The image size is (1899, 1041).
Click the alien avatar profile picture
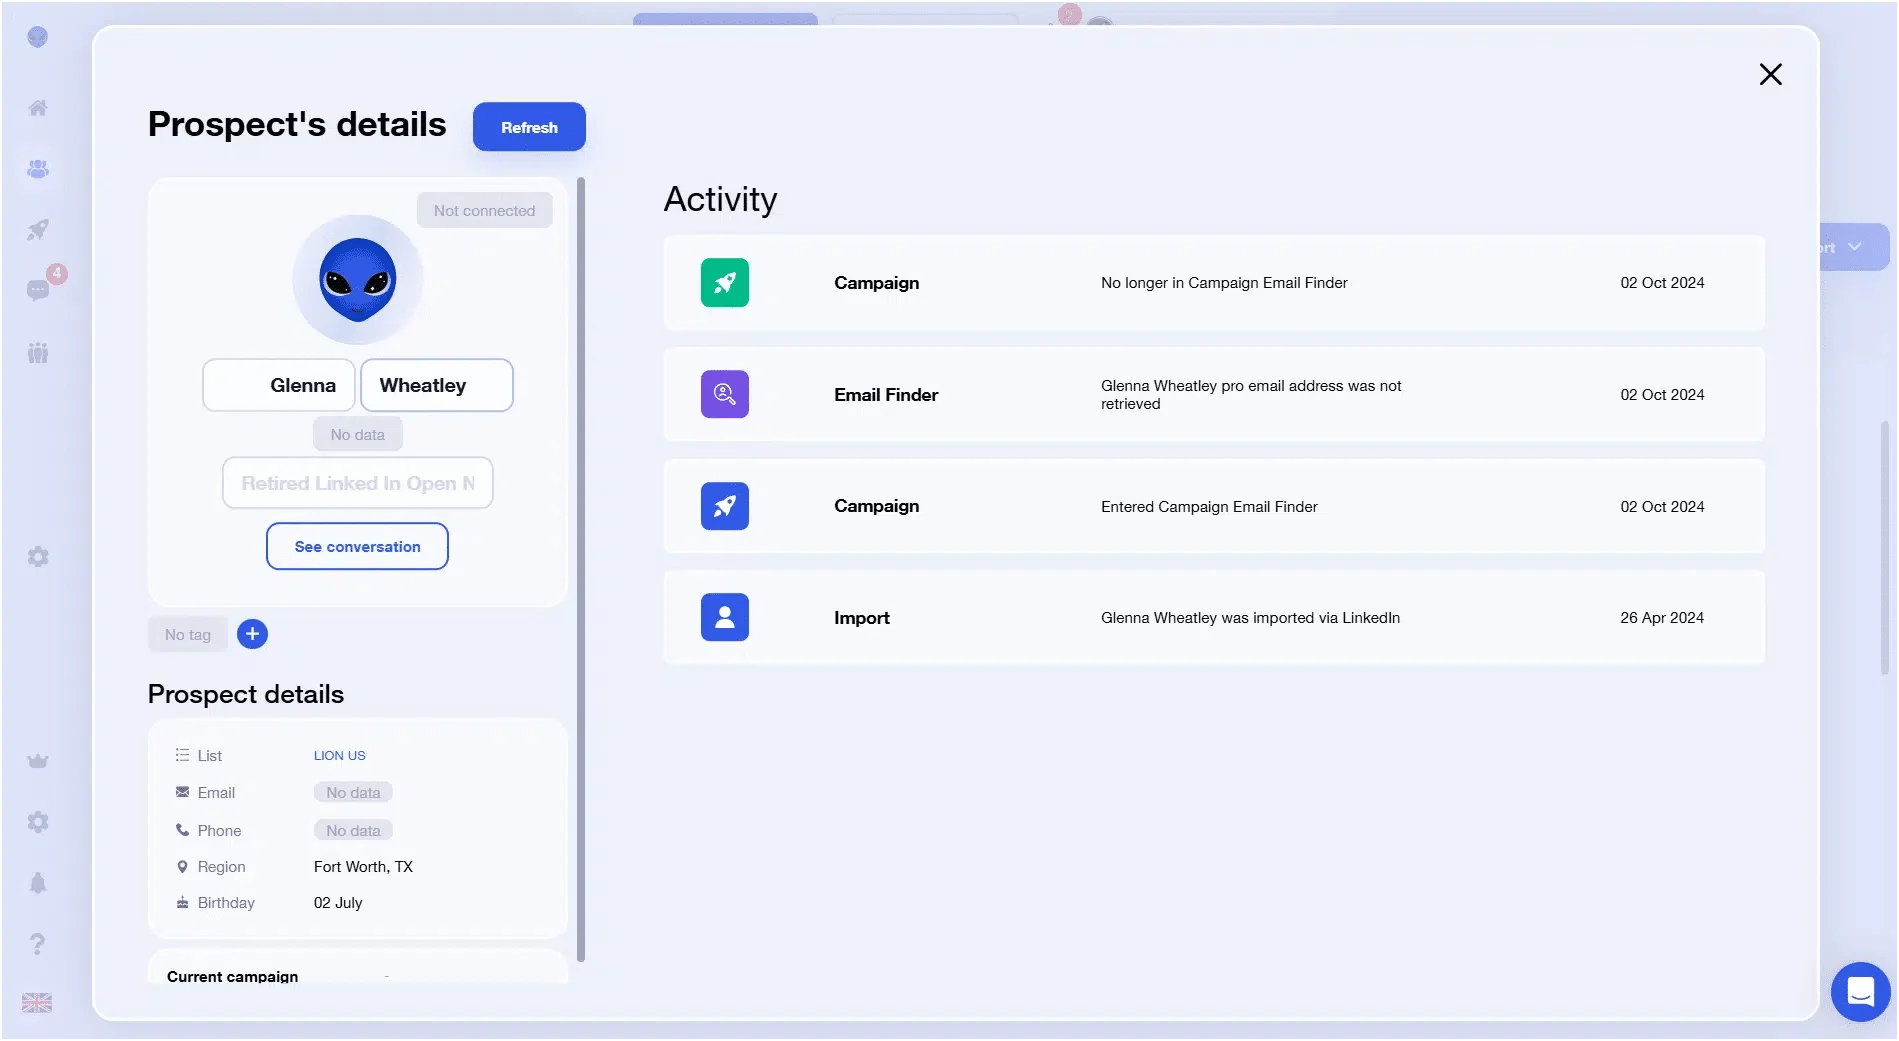click(x=357, y=280)
